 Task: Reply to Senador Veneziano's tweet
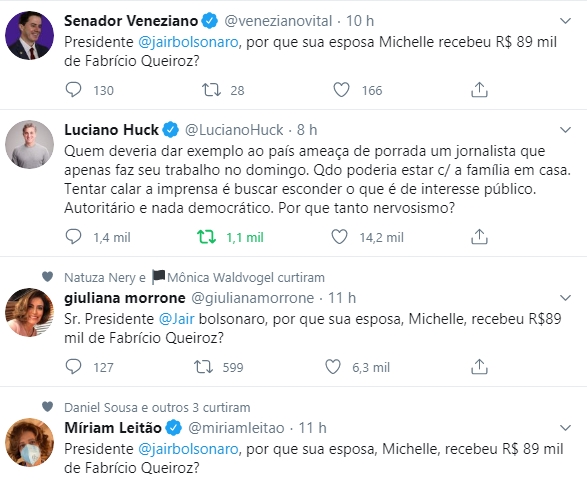(73, 90)
